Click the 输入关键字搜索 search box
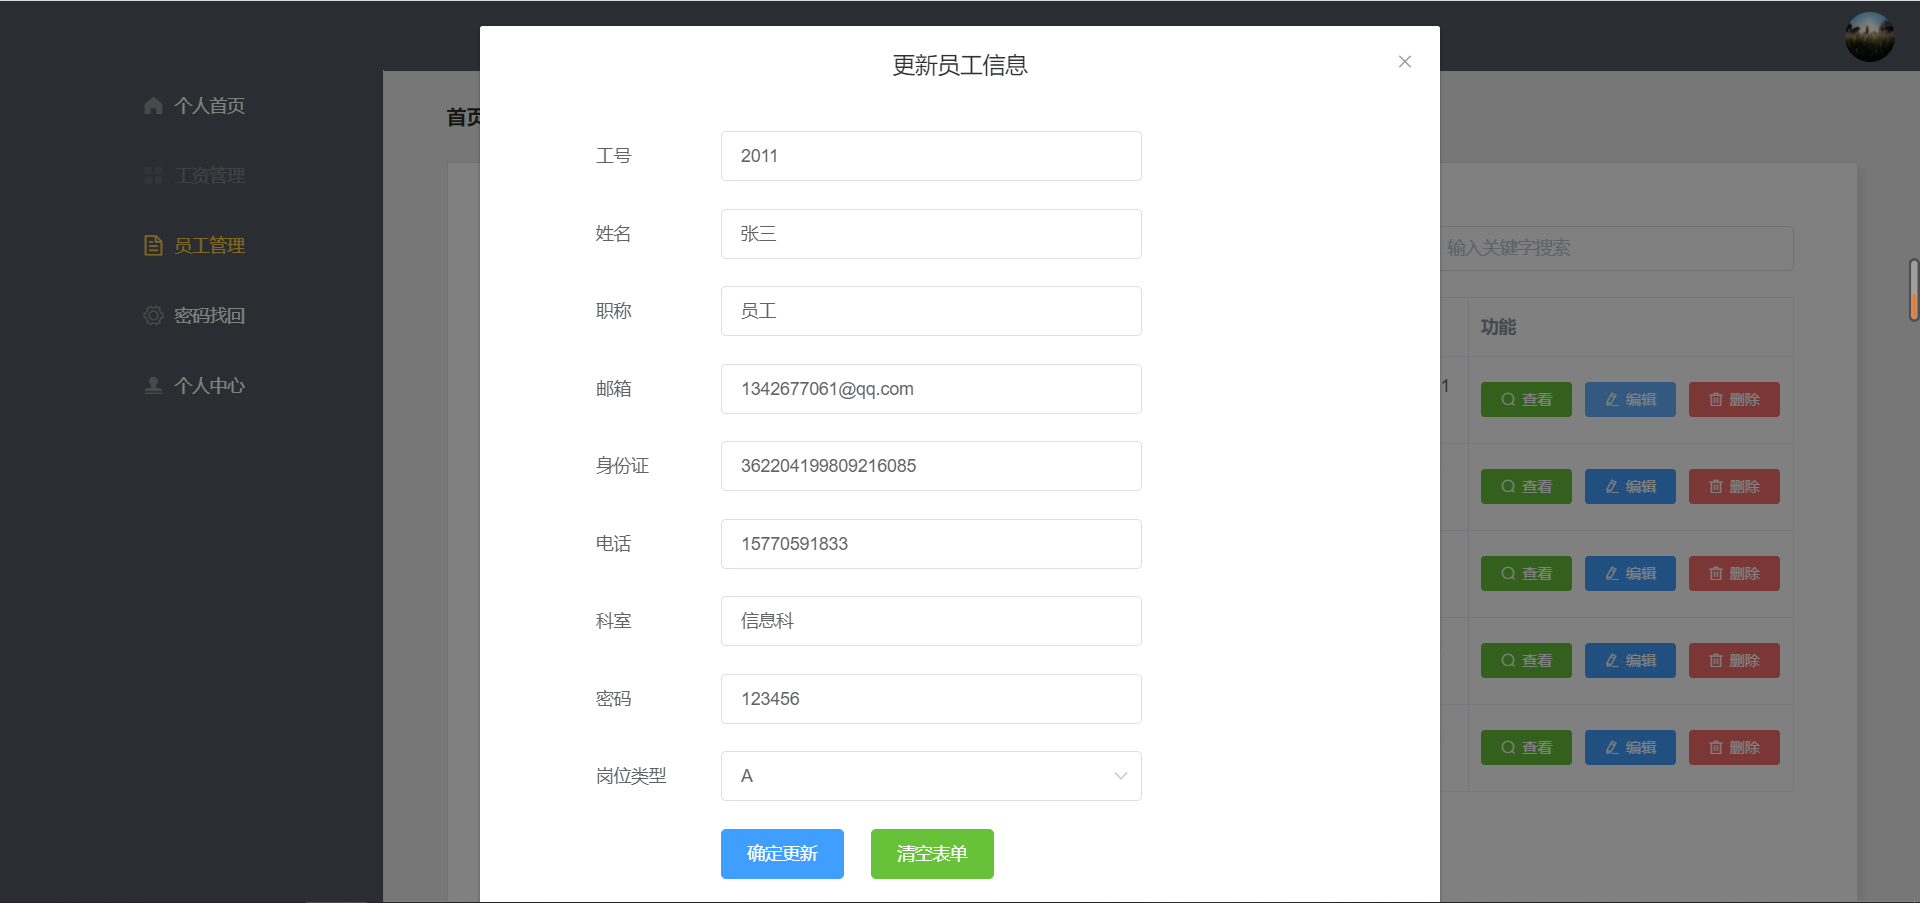Image resolution: width=1920 pixels, height=903 pixels. pos(1616,248)
